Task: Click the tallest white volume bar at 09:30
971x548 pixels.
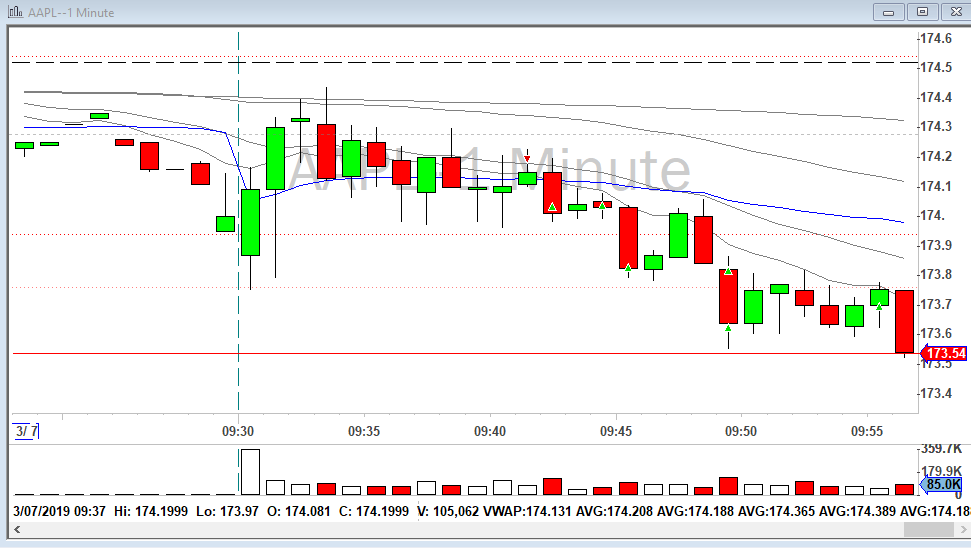Action: [250, 472]
